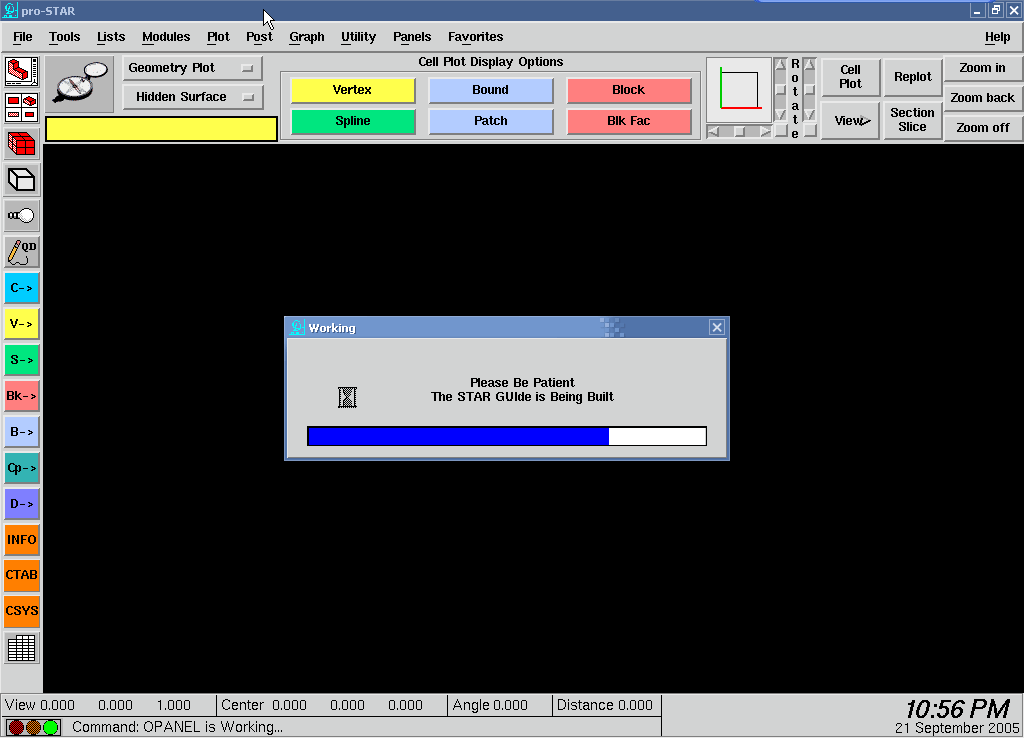Click the "Command: OPANEL is Working..." status text
The width and height of the screenshot is (1024, 738).
(x=178, y=727)
